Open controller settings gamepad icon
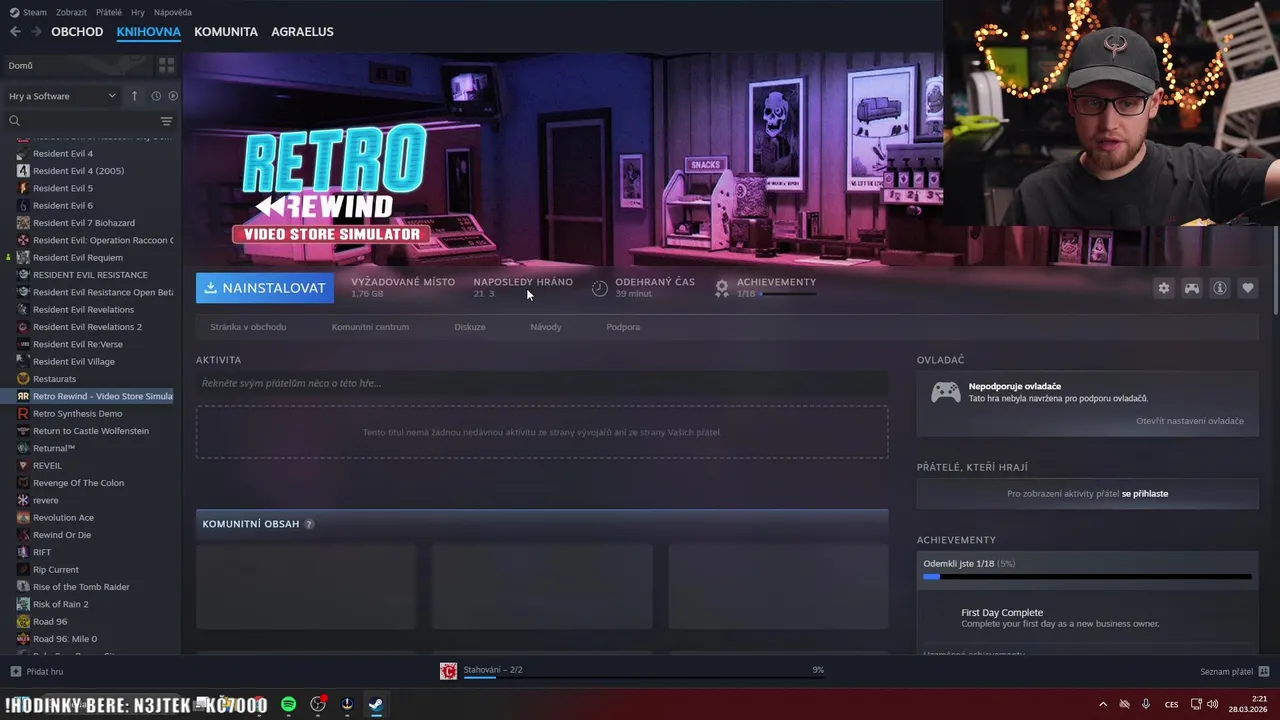 coord(1192,288)
